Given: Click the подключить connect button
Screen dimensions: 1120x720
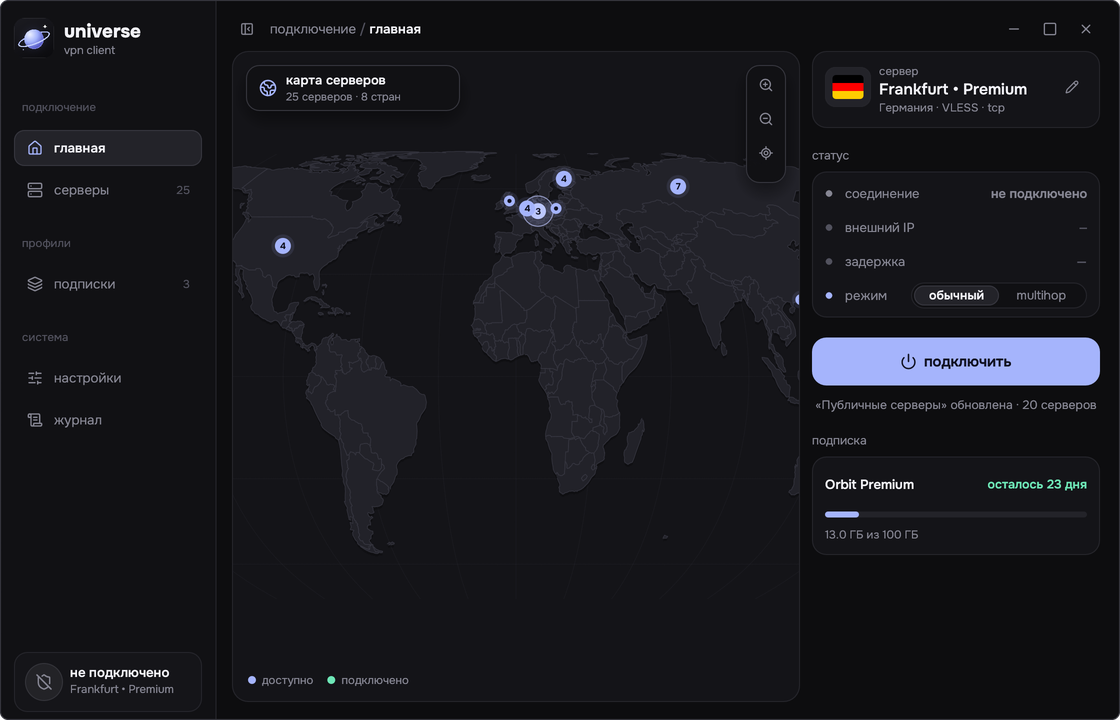Looking at the screenshot, I should click(955, 361).
